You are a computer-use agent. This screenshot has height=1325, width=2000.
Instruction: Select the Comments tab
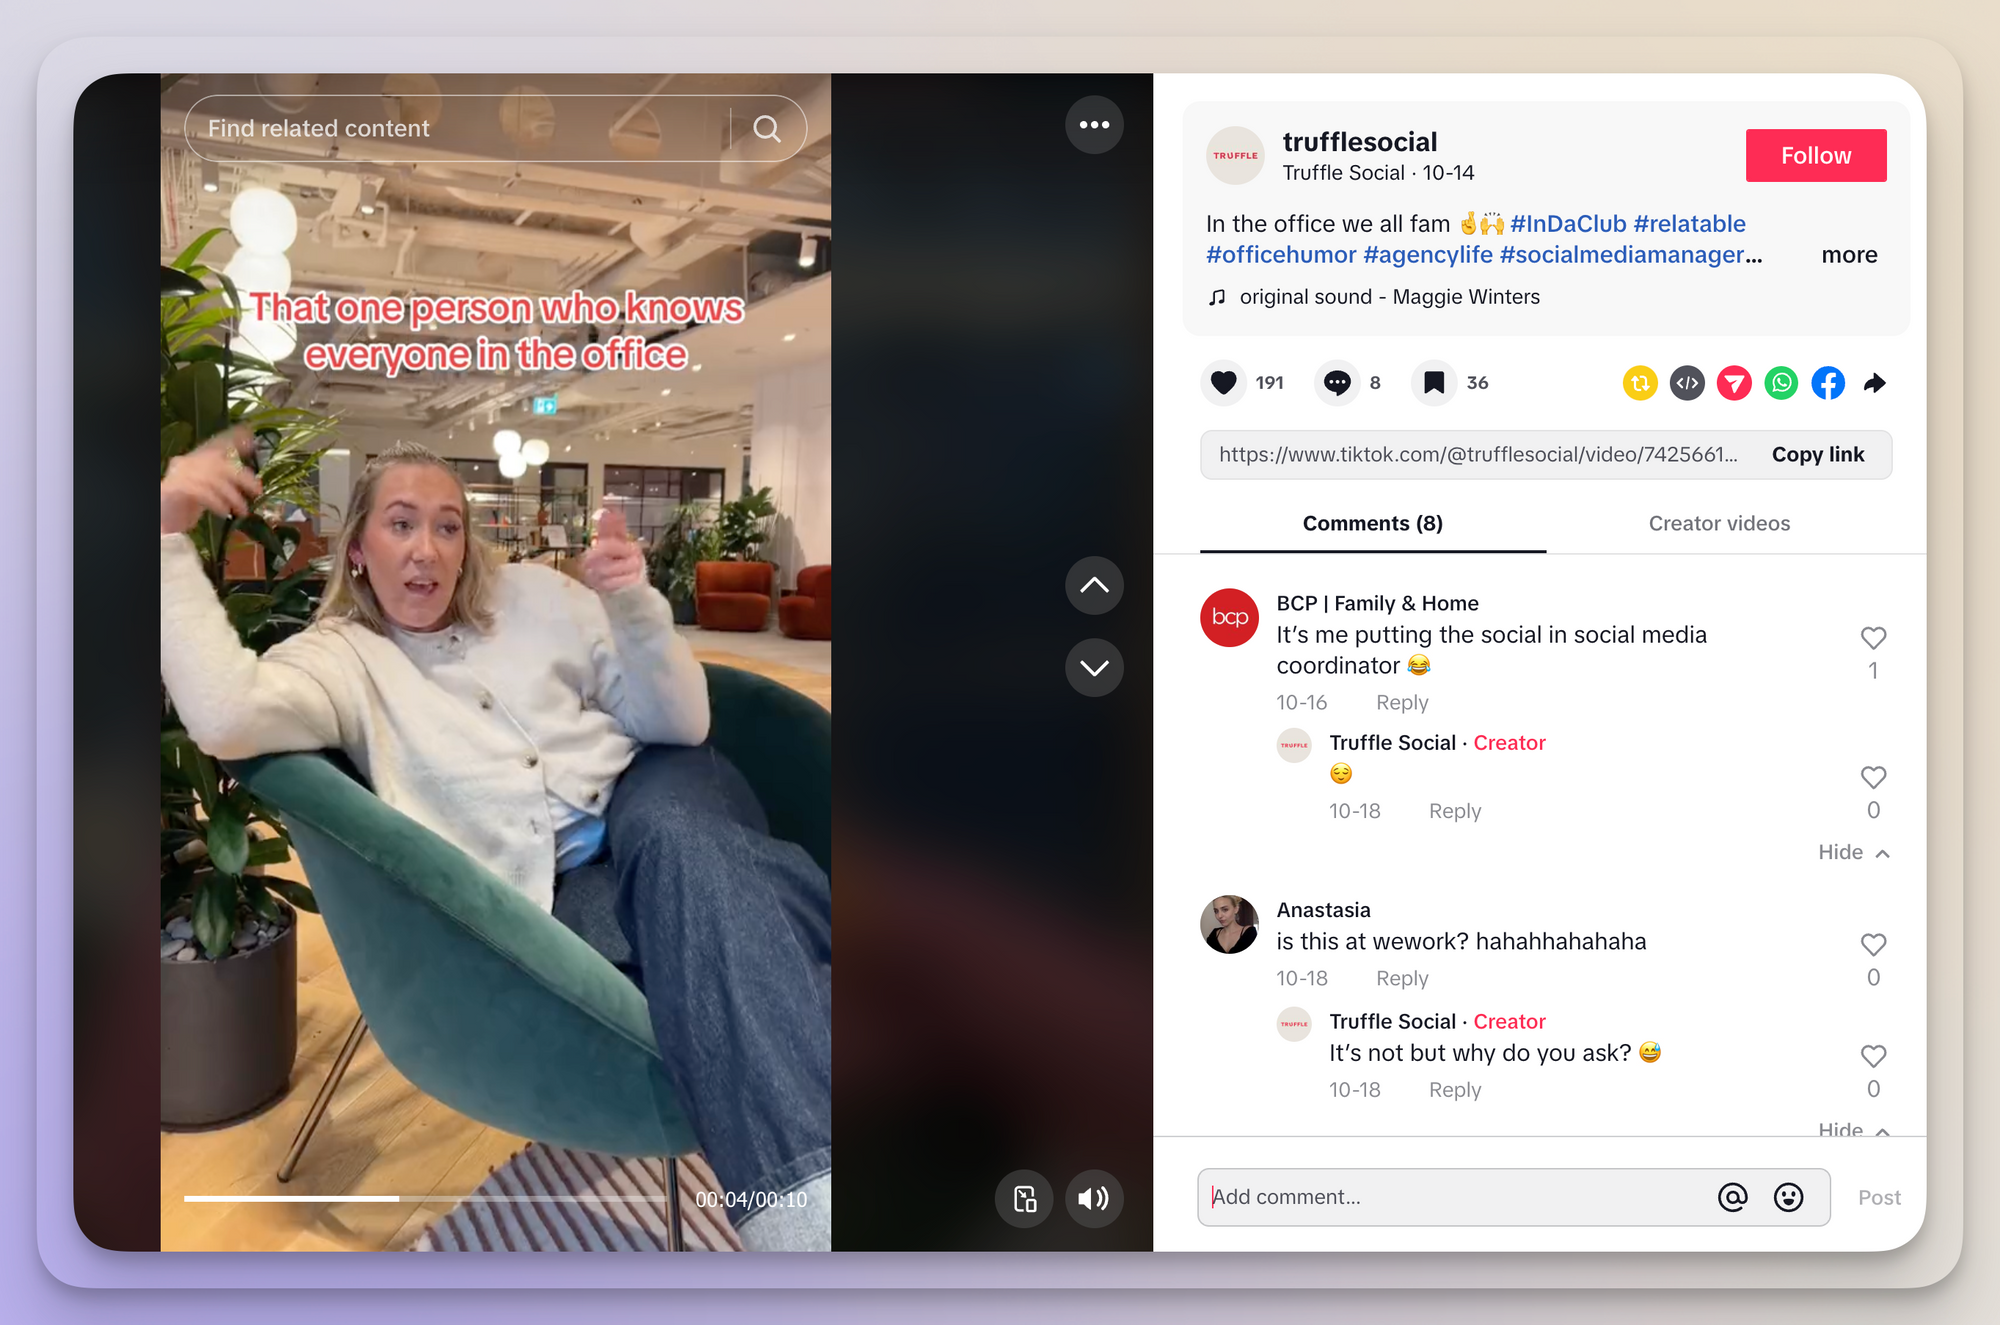pos(1372,523)
